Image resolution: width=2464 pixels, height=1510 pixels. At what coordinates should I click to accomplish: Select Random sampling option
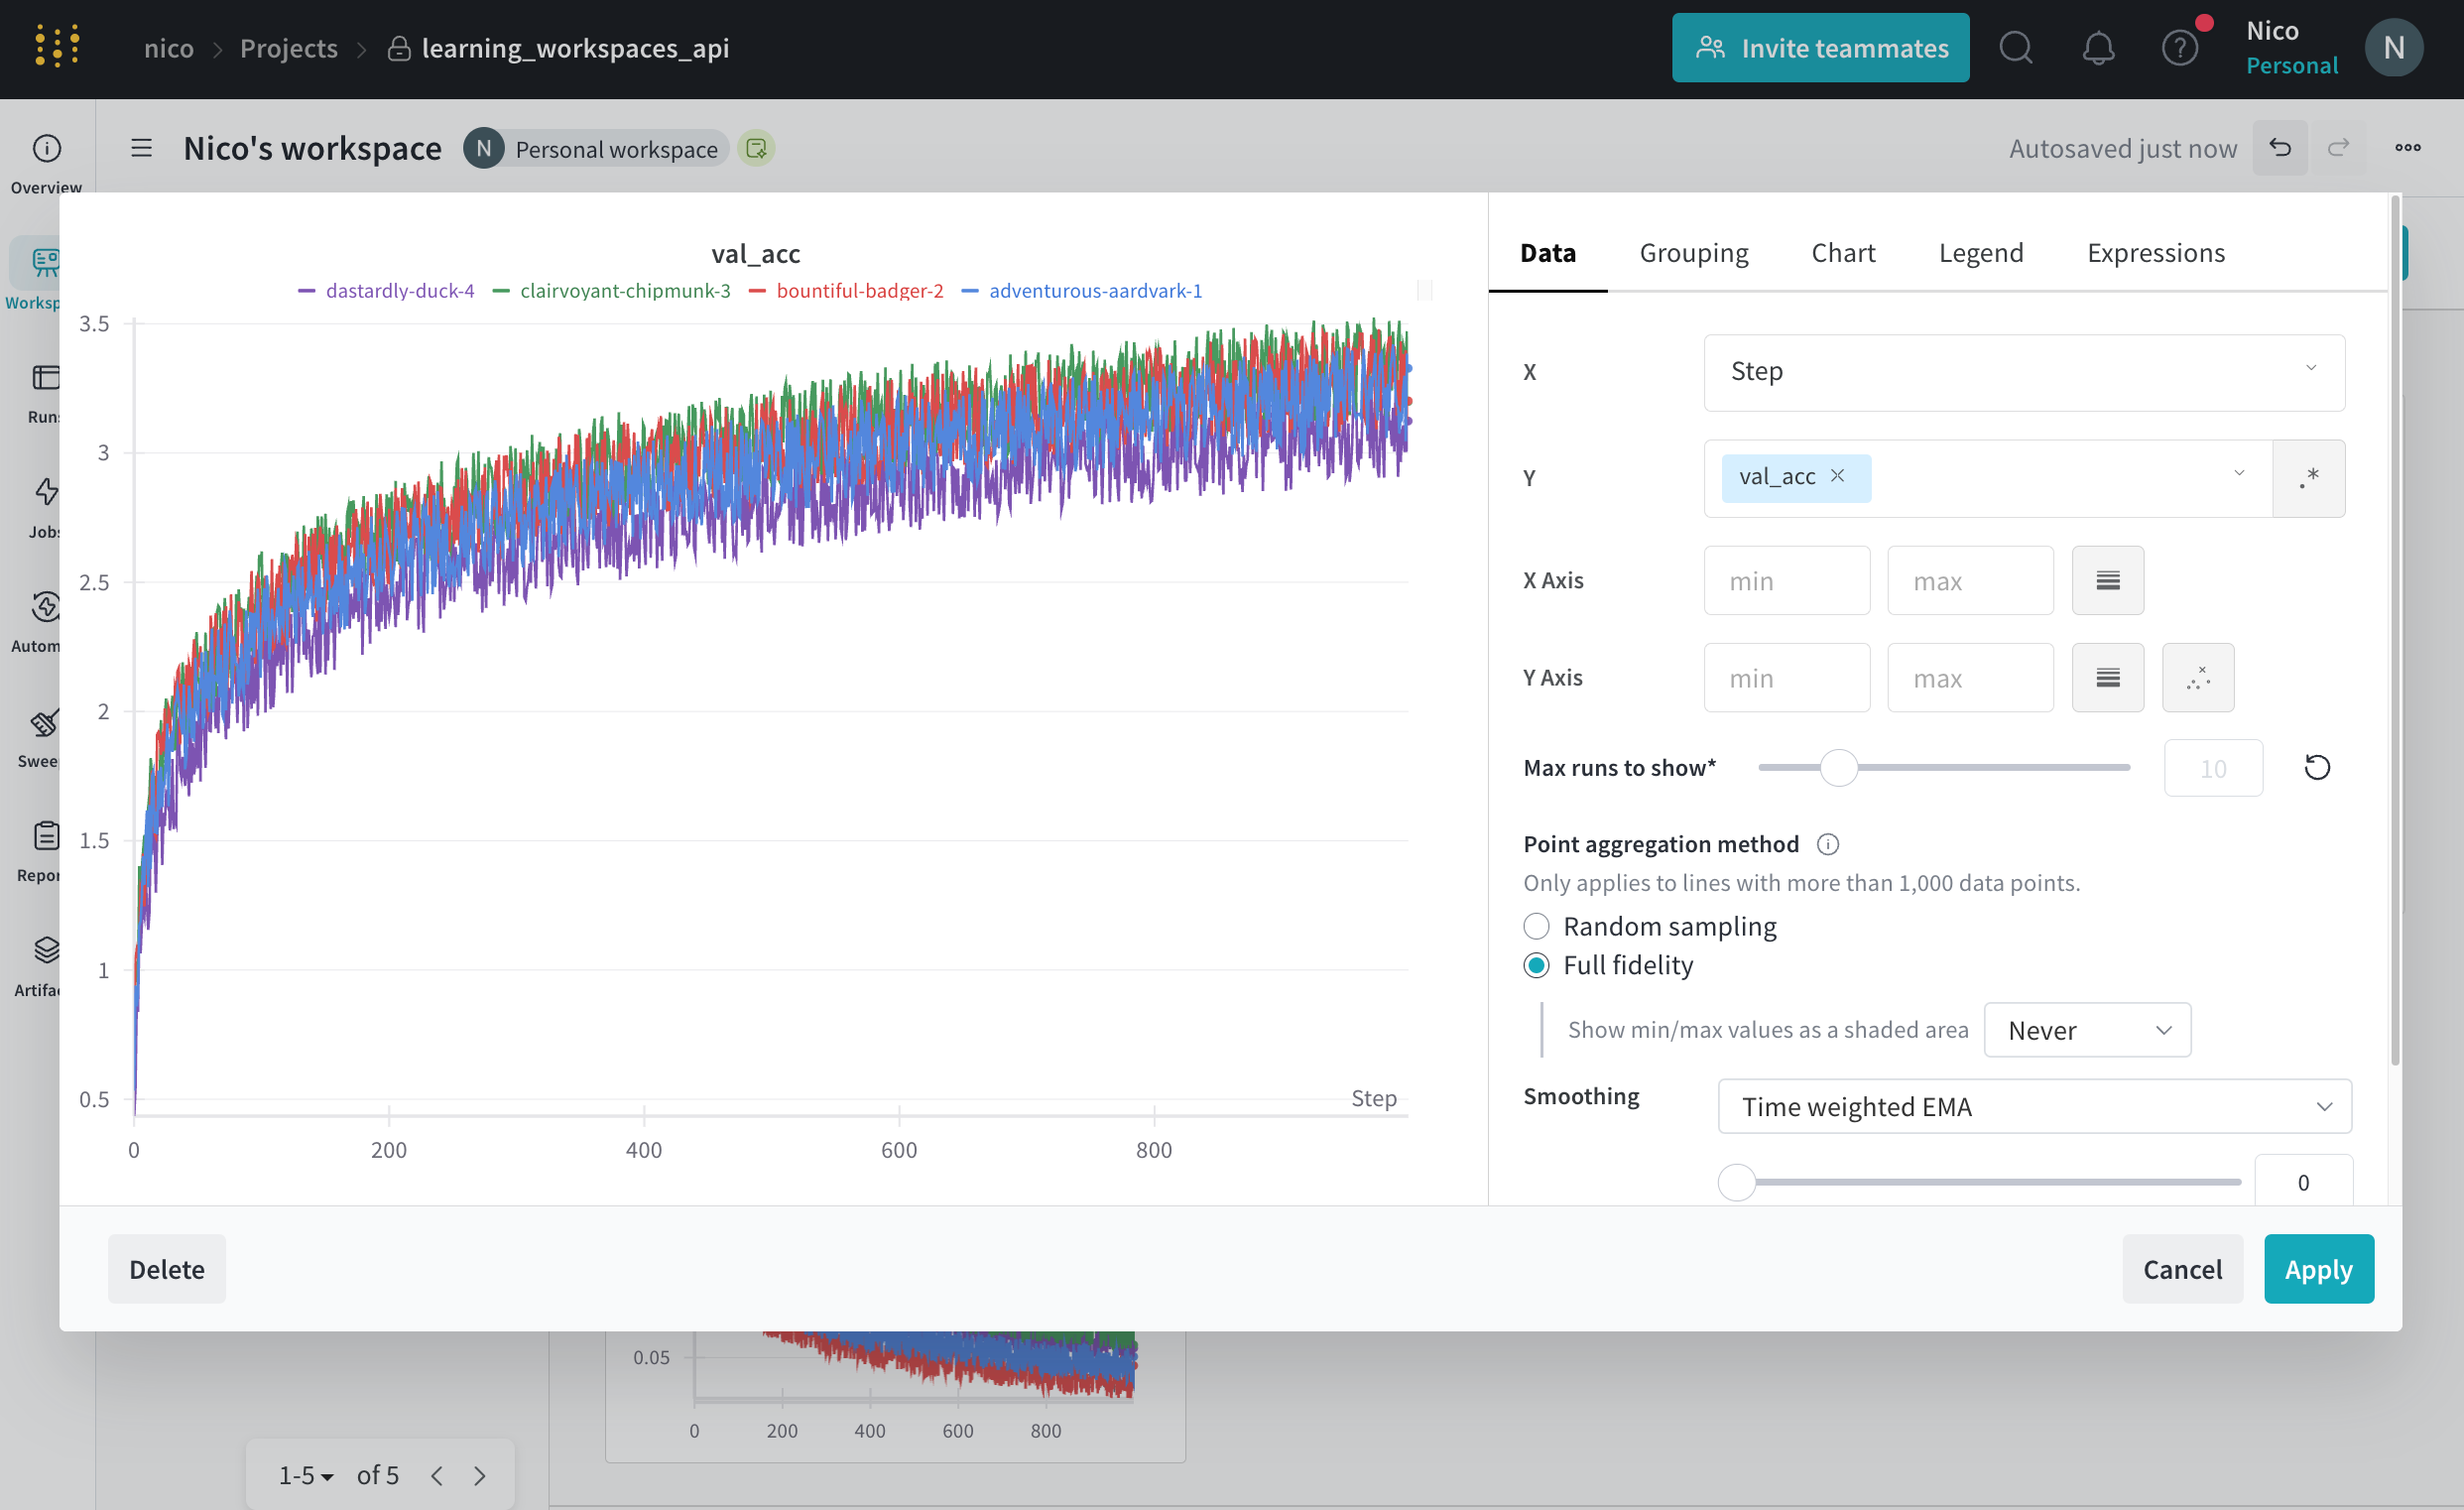point(1536,926)
